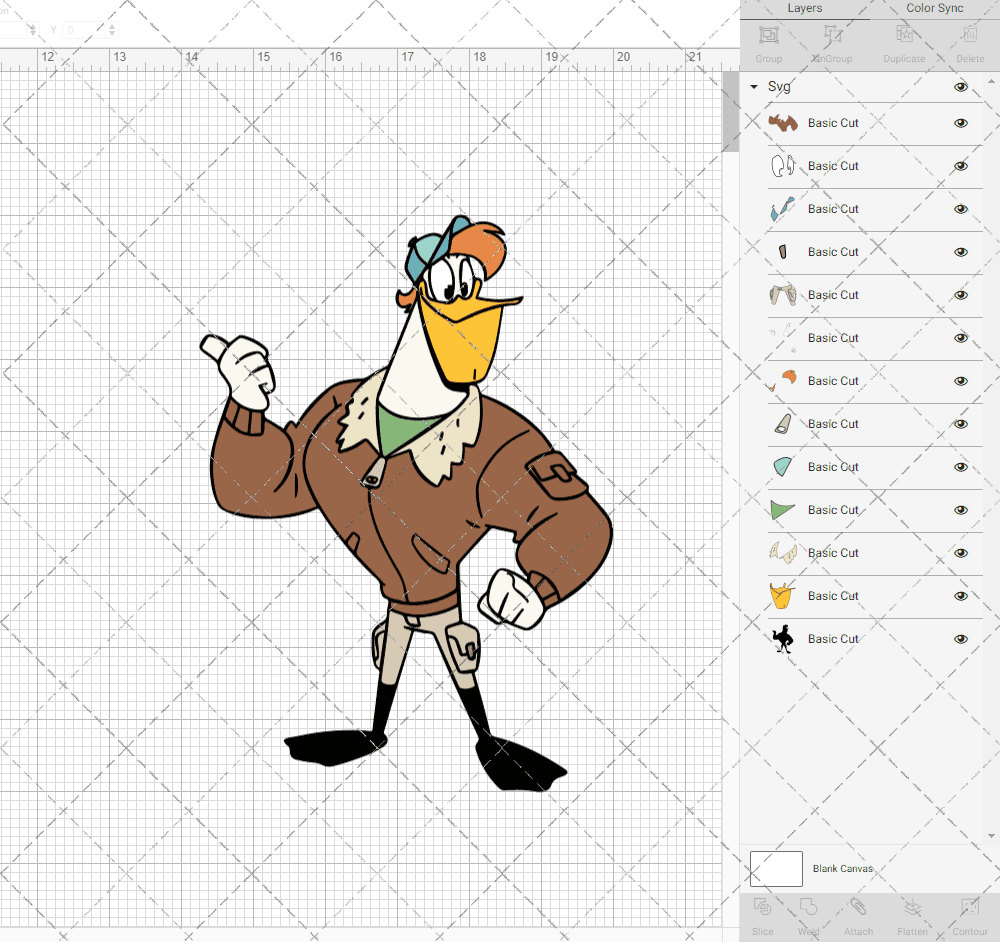Hide the small brown zipper pull layer
This screenshot has width=1000, height=942.
pos(961,252)
